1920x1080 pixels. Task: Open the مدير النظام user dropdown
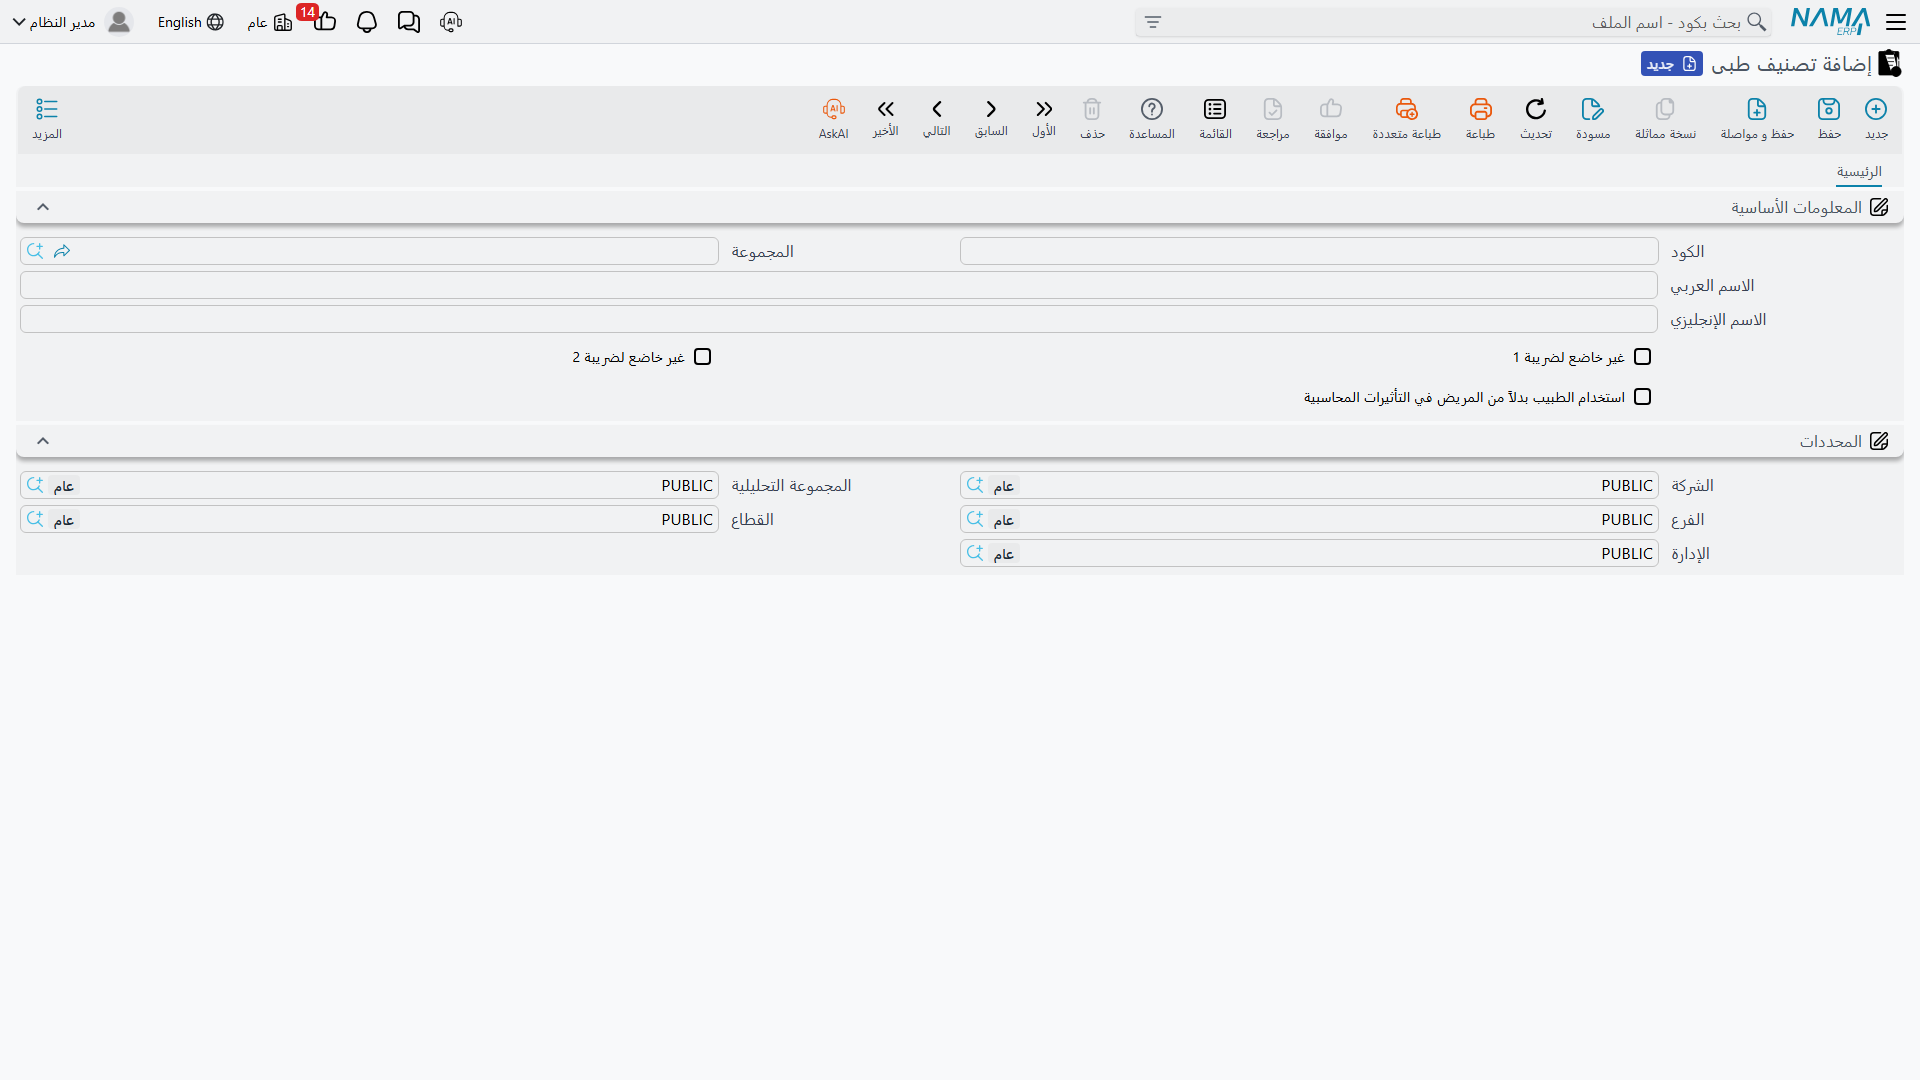click(x=54, y=22)
